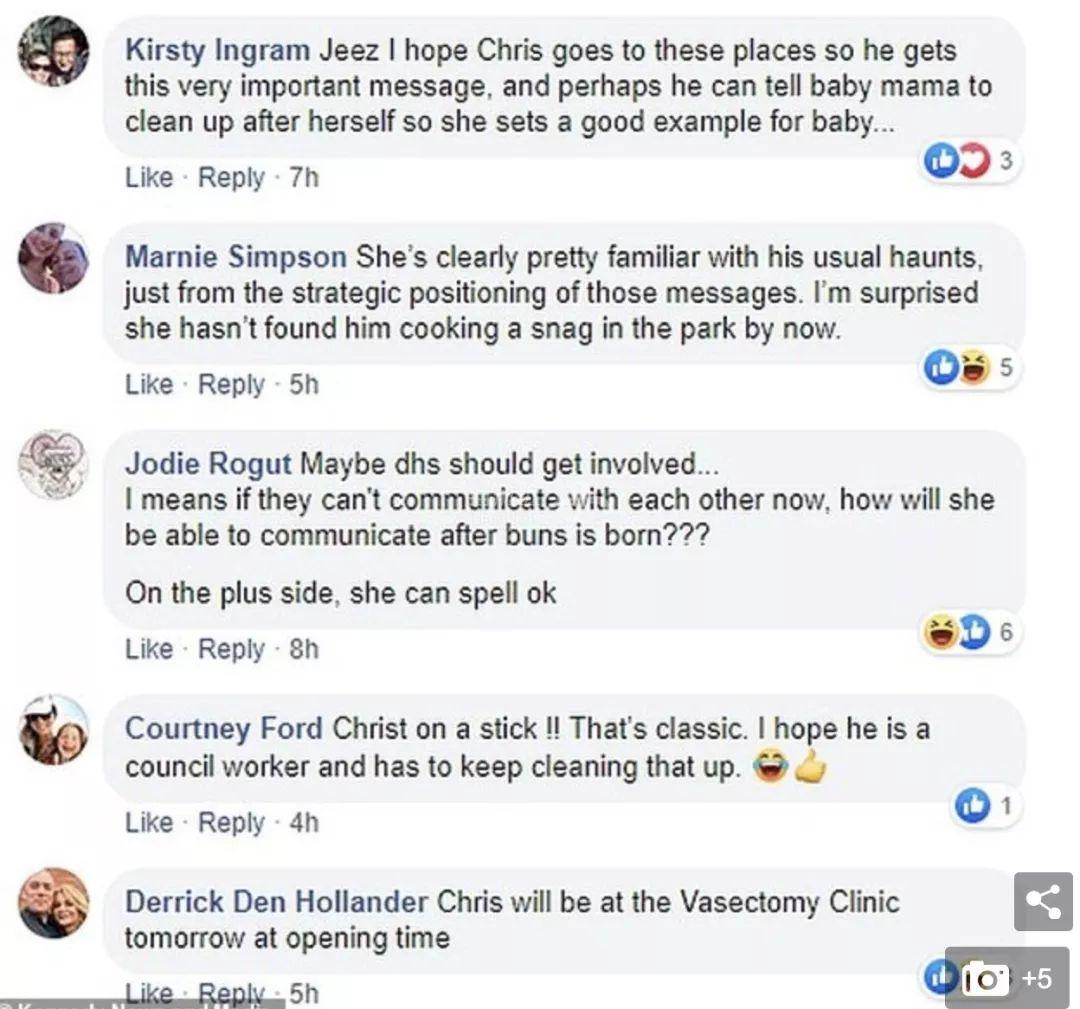Open Courtney Ford's profile photo
Screen dimensions: 1080x1009
54,730
